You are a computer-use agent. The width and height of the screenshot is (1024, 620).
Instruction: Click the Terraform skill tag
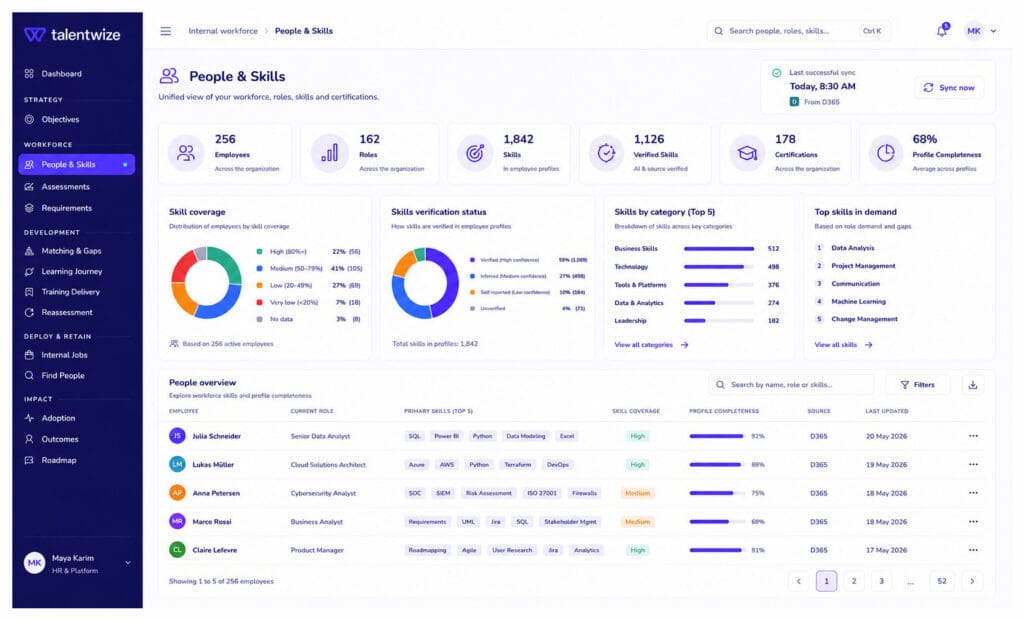point(517,465)
